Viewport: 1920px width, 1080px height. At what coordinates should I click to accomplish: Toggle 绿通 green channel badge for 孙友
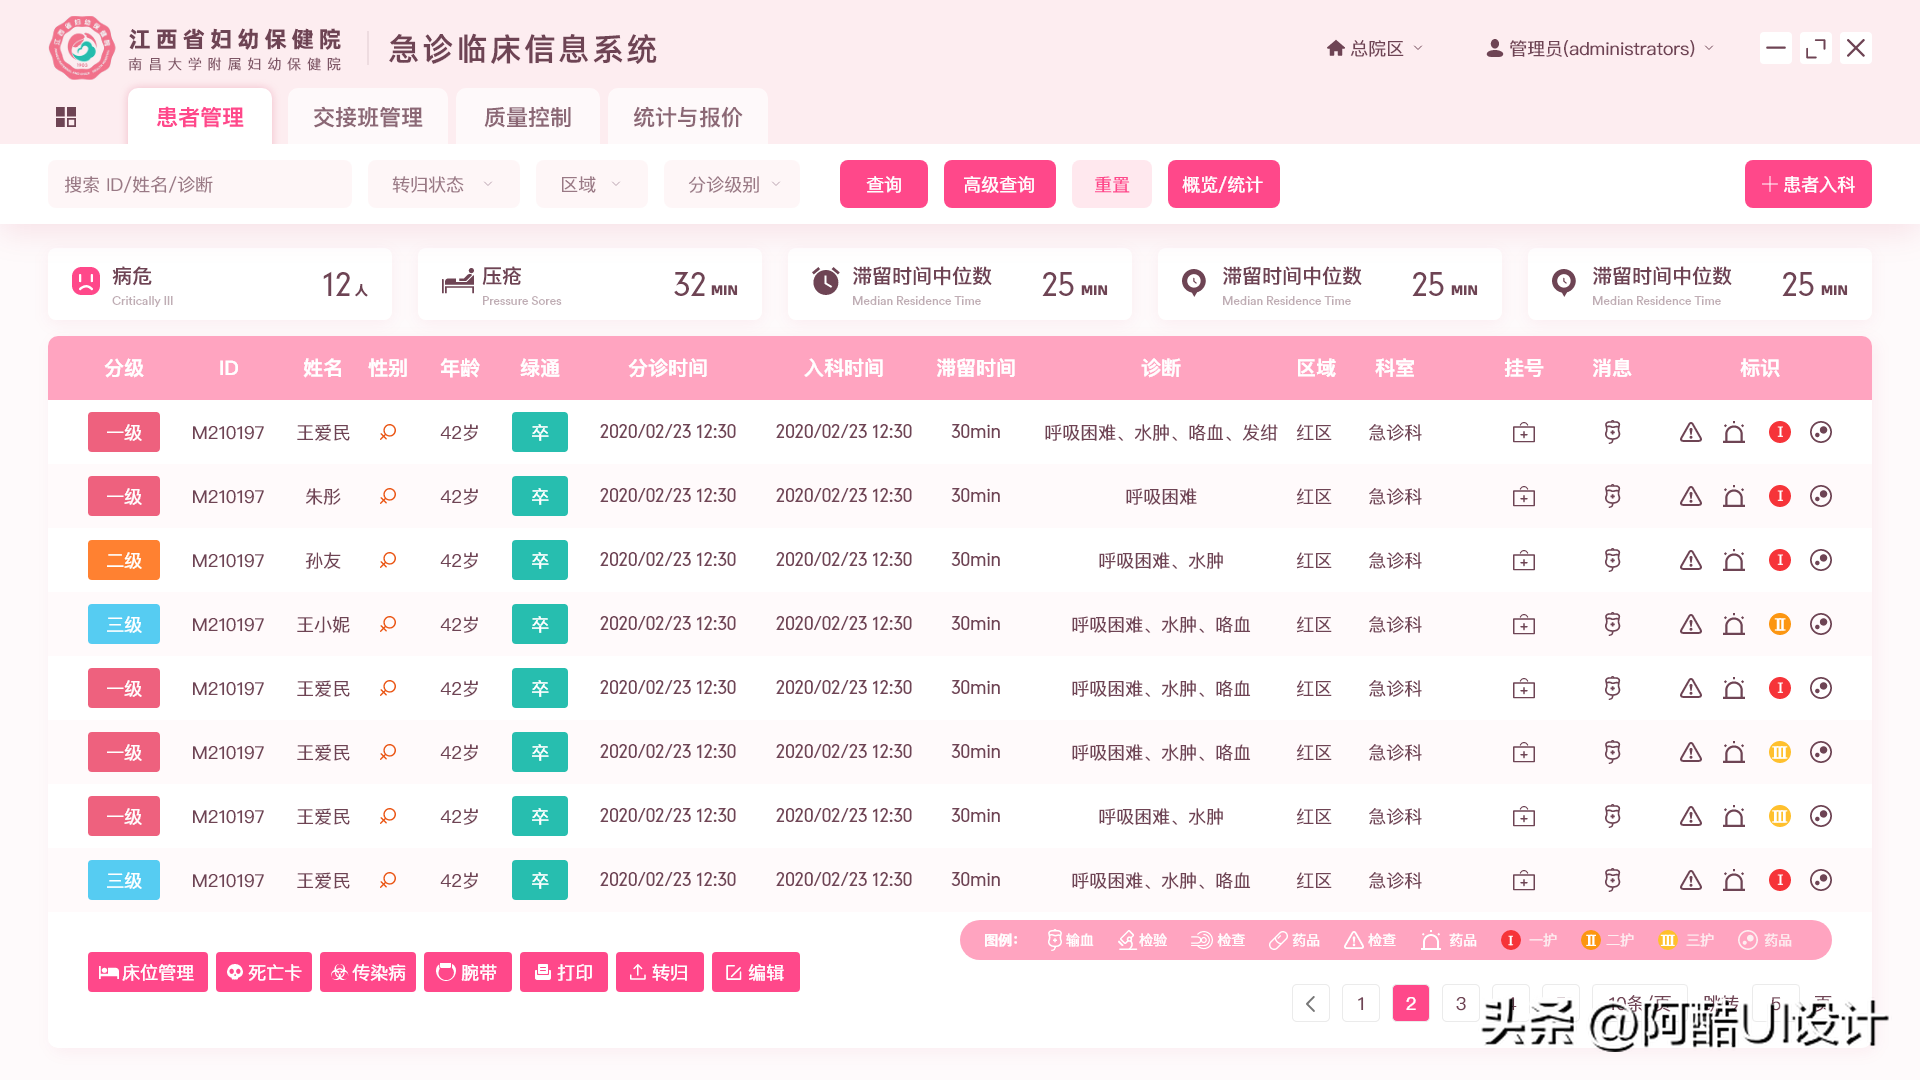pos(540,560)
